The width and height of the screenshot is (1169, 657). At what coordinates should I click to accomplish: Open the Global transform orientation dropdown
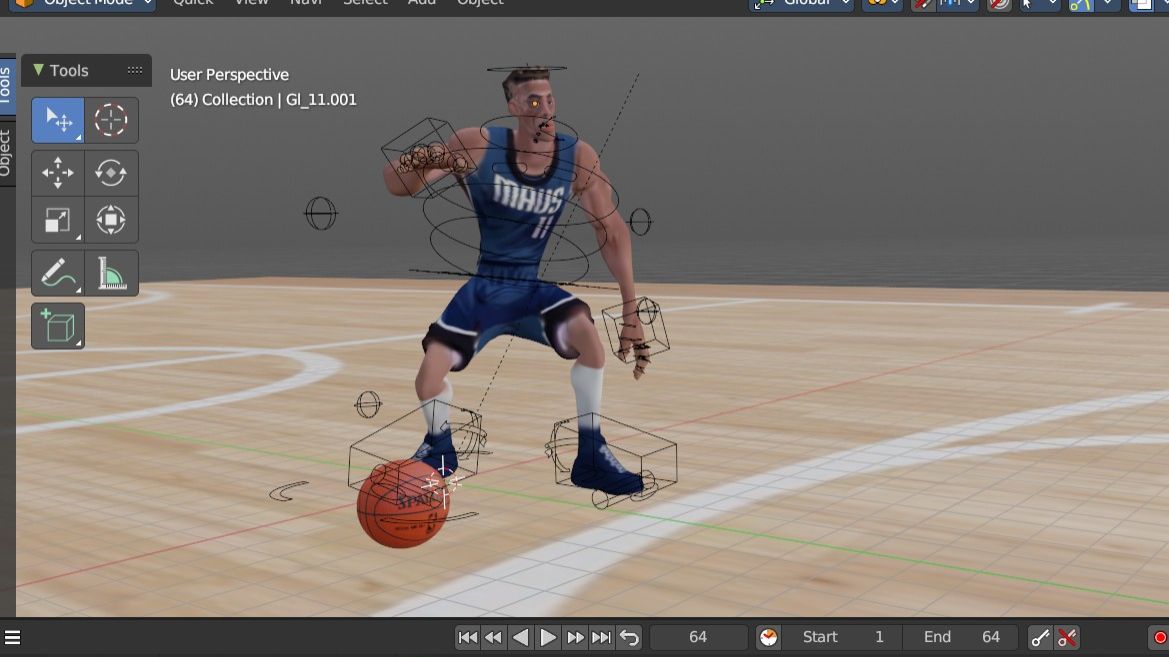(803, 3)
